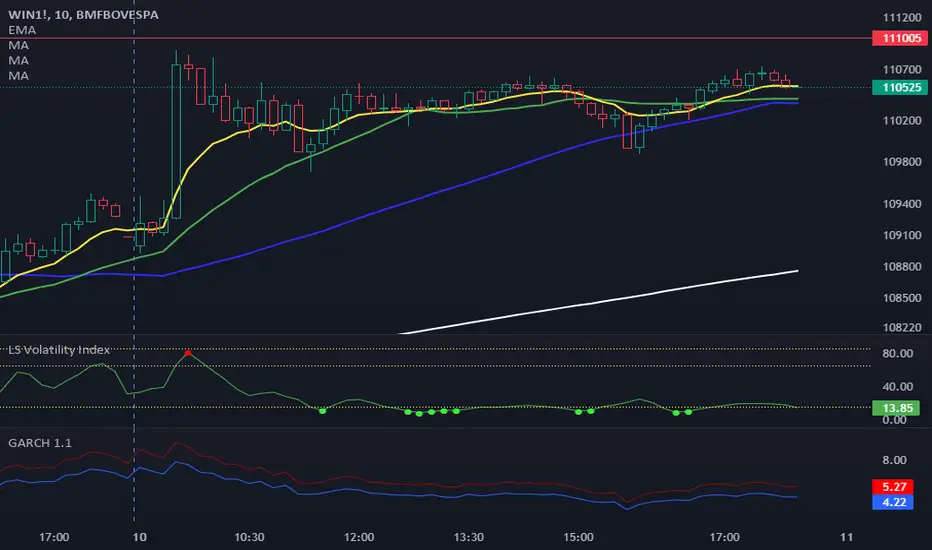Click the 108500 price axis label

coord(901,298)
